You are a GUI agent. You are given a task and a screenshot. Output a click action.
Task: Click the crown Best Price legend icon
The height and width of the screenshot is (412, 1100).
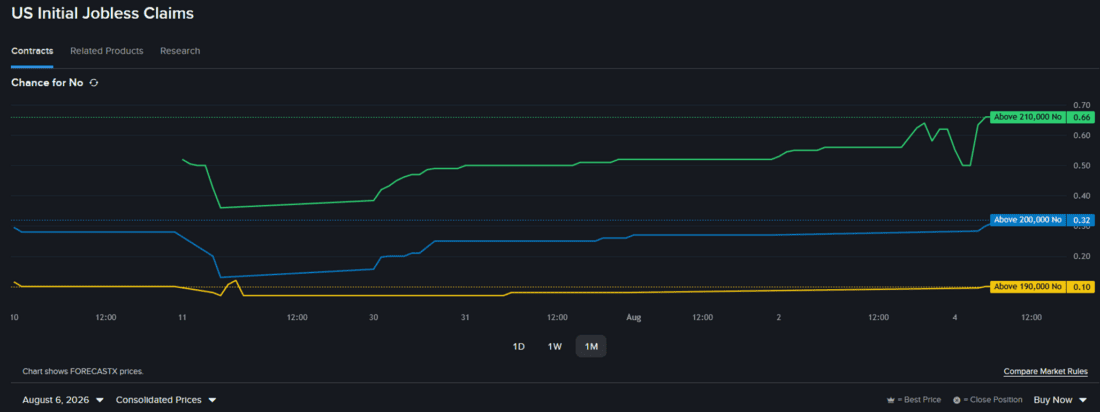[x=892, y=400]
